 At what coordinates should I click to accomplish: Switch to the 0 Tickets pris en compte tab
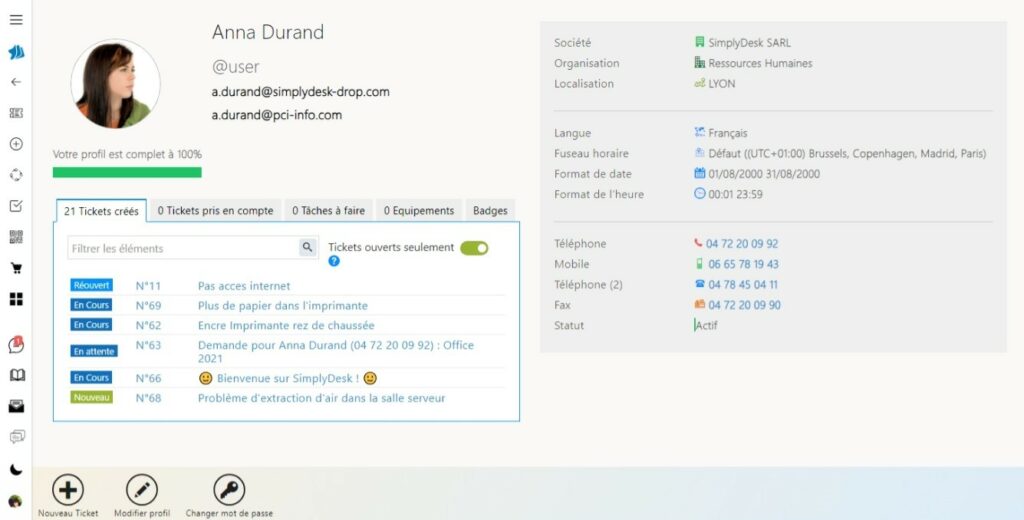(x=215, y=211)
